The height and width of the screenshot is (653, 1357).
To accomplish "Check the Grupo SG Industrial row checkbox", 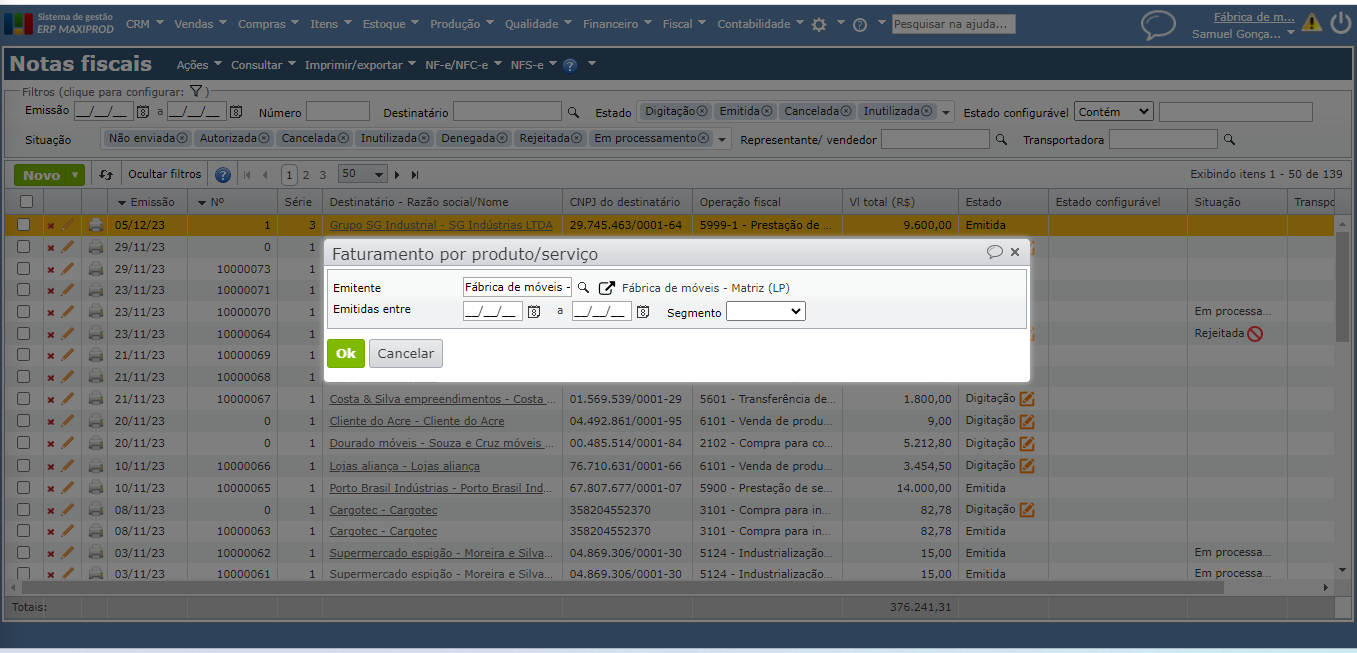I will click(x=24, y=225).
